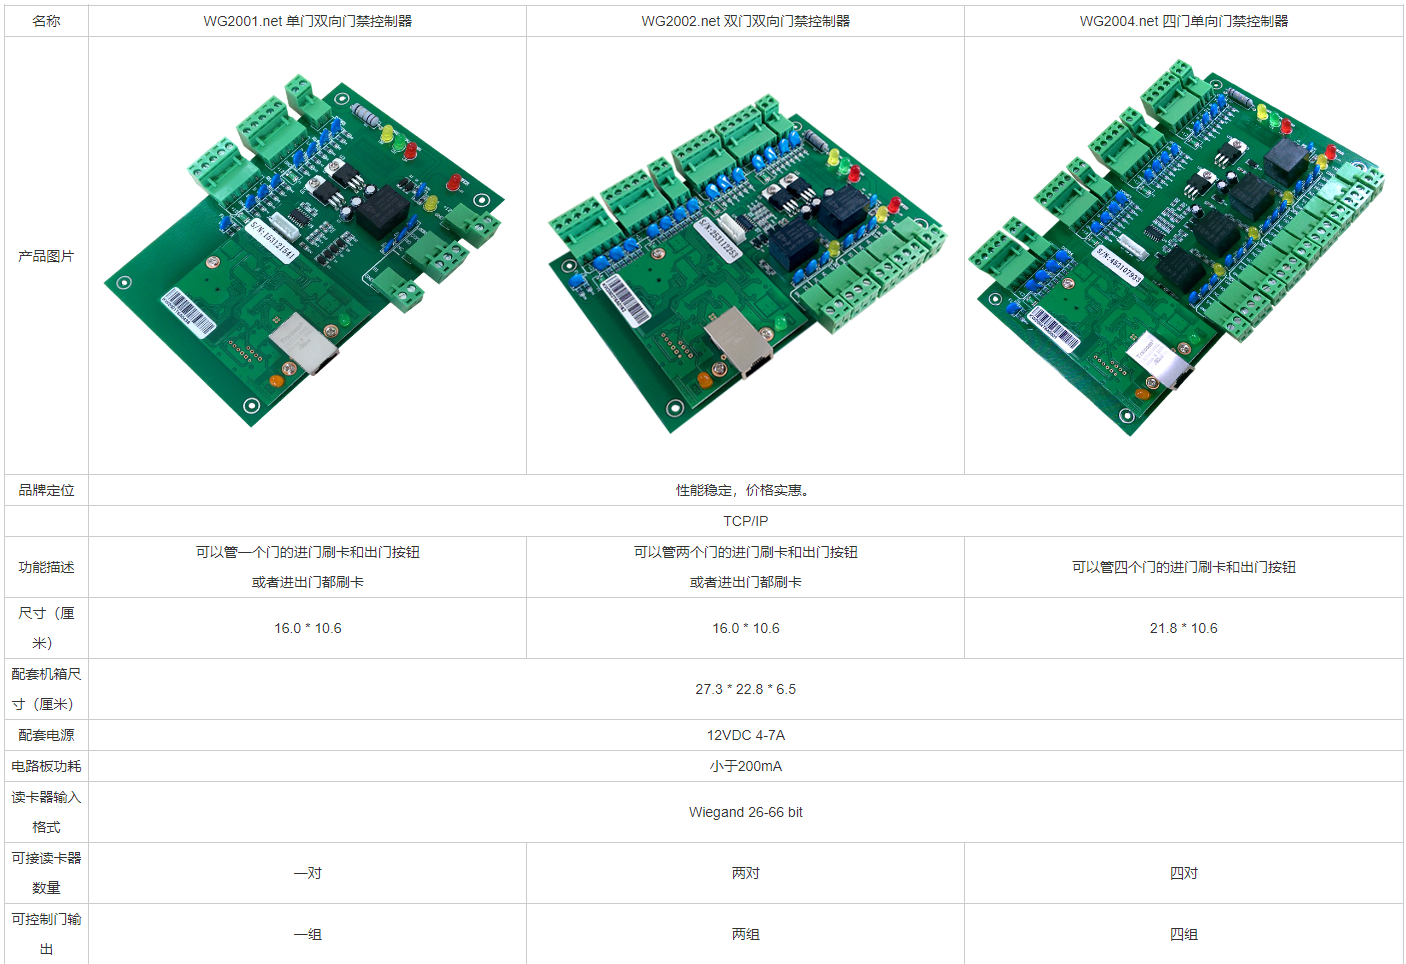Click the 21.8 * 10.6 size value
Screen dimensions: 1406x964
tap(1183, 628)
